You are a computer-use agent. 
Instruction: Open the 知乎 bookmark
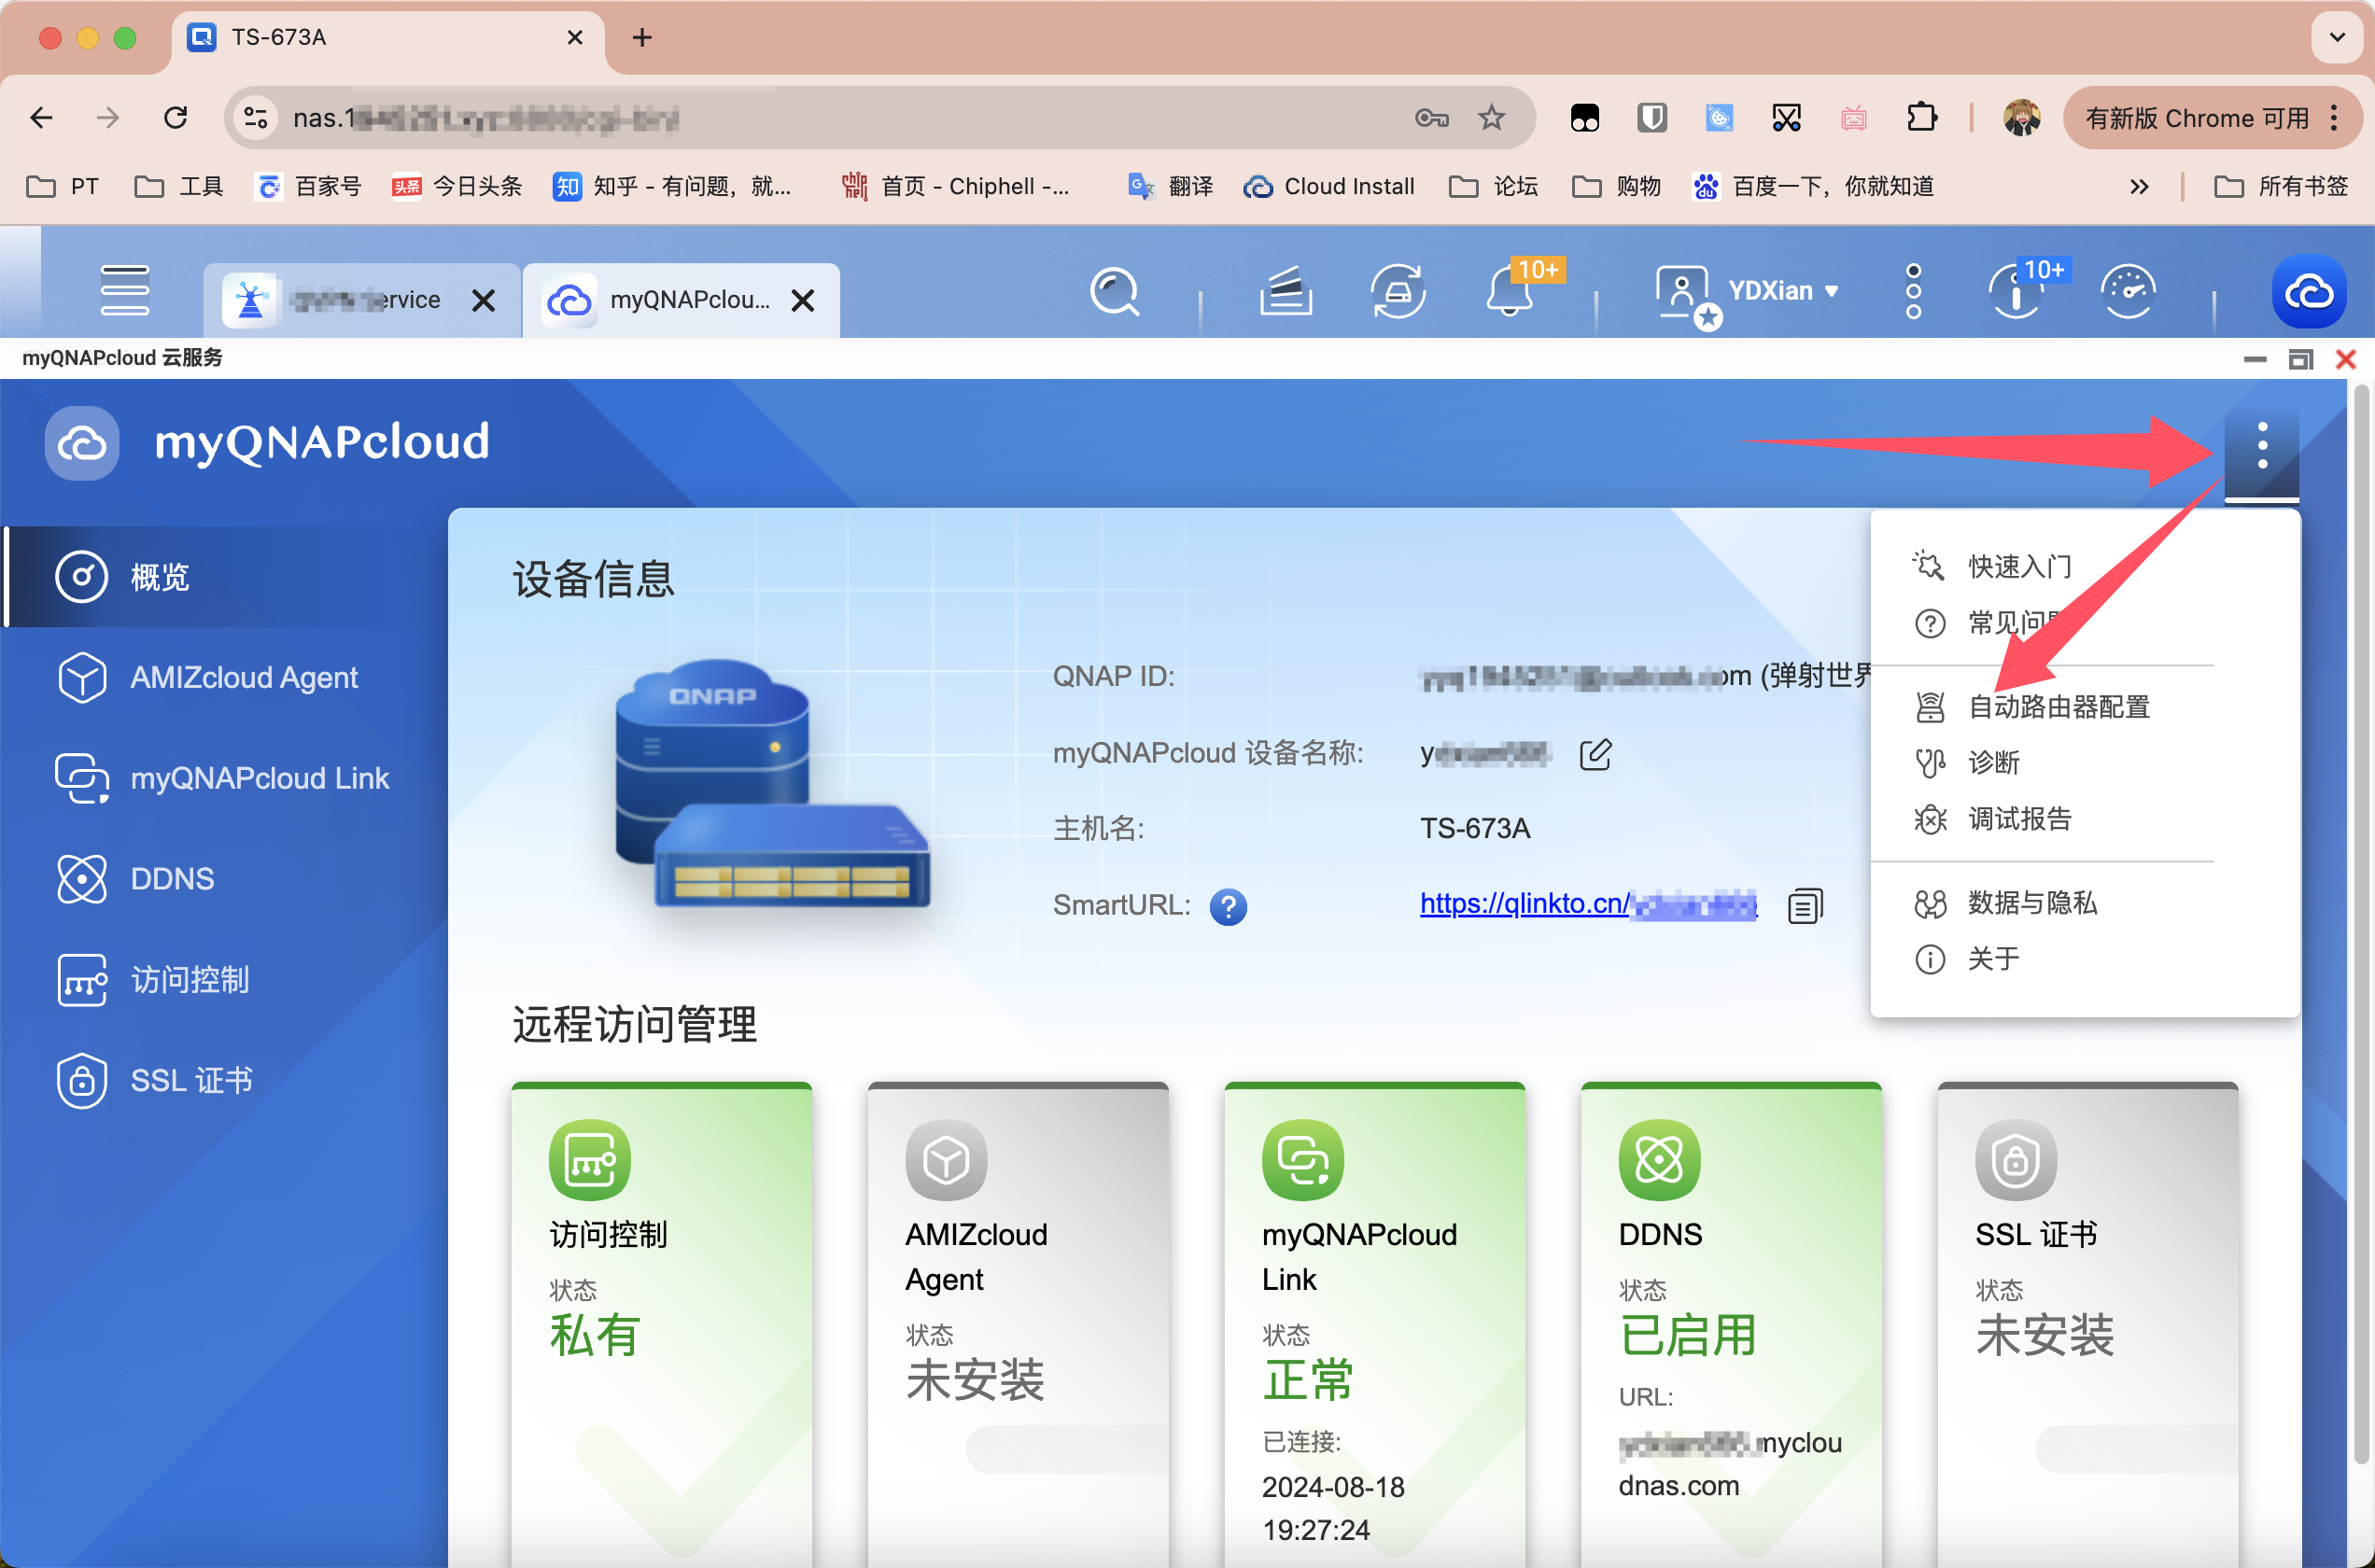pos(673,187)
